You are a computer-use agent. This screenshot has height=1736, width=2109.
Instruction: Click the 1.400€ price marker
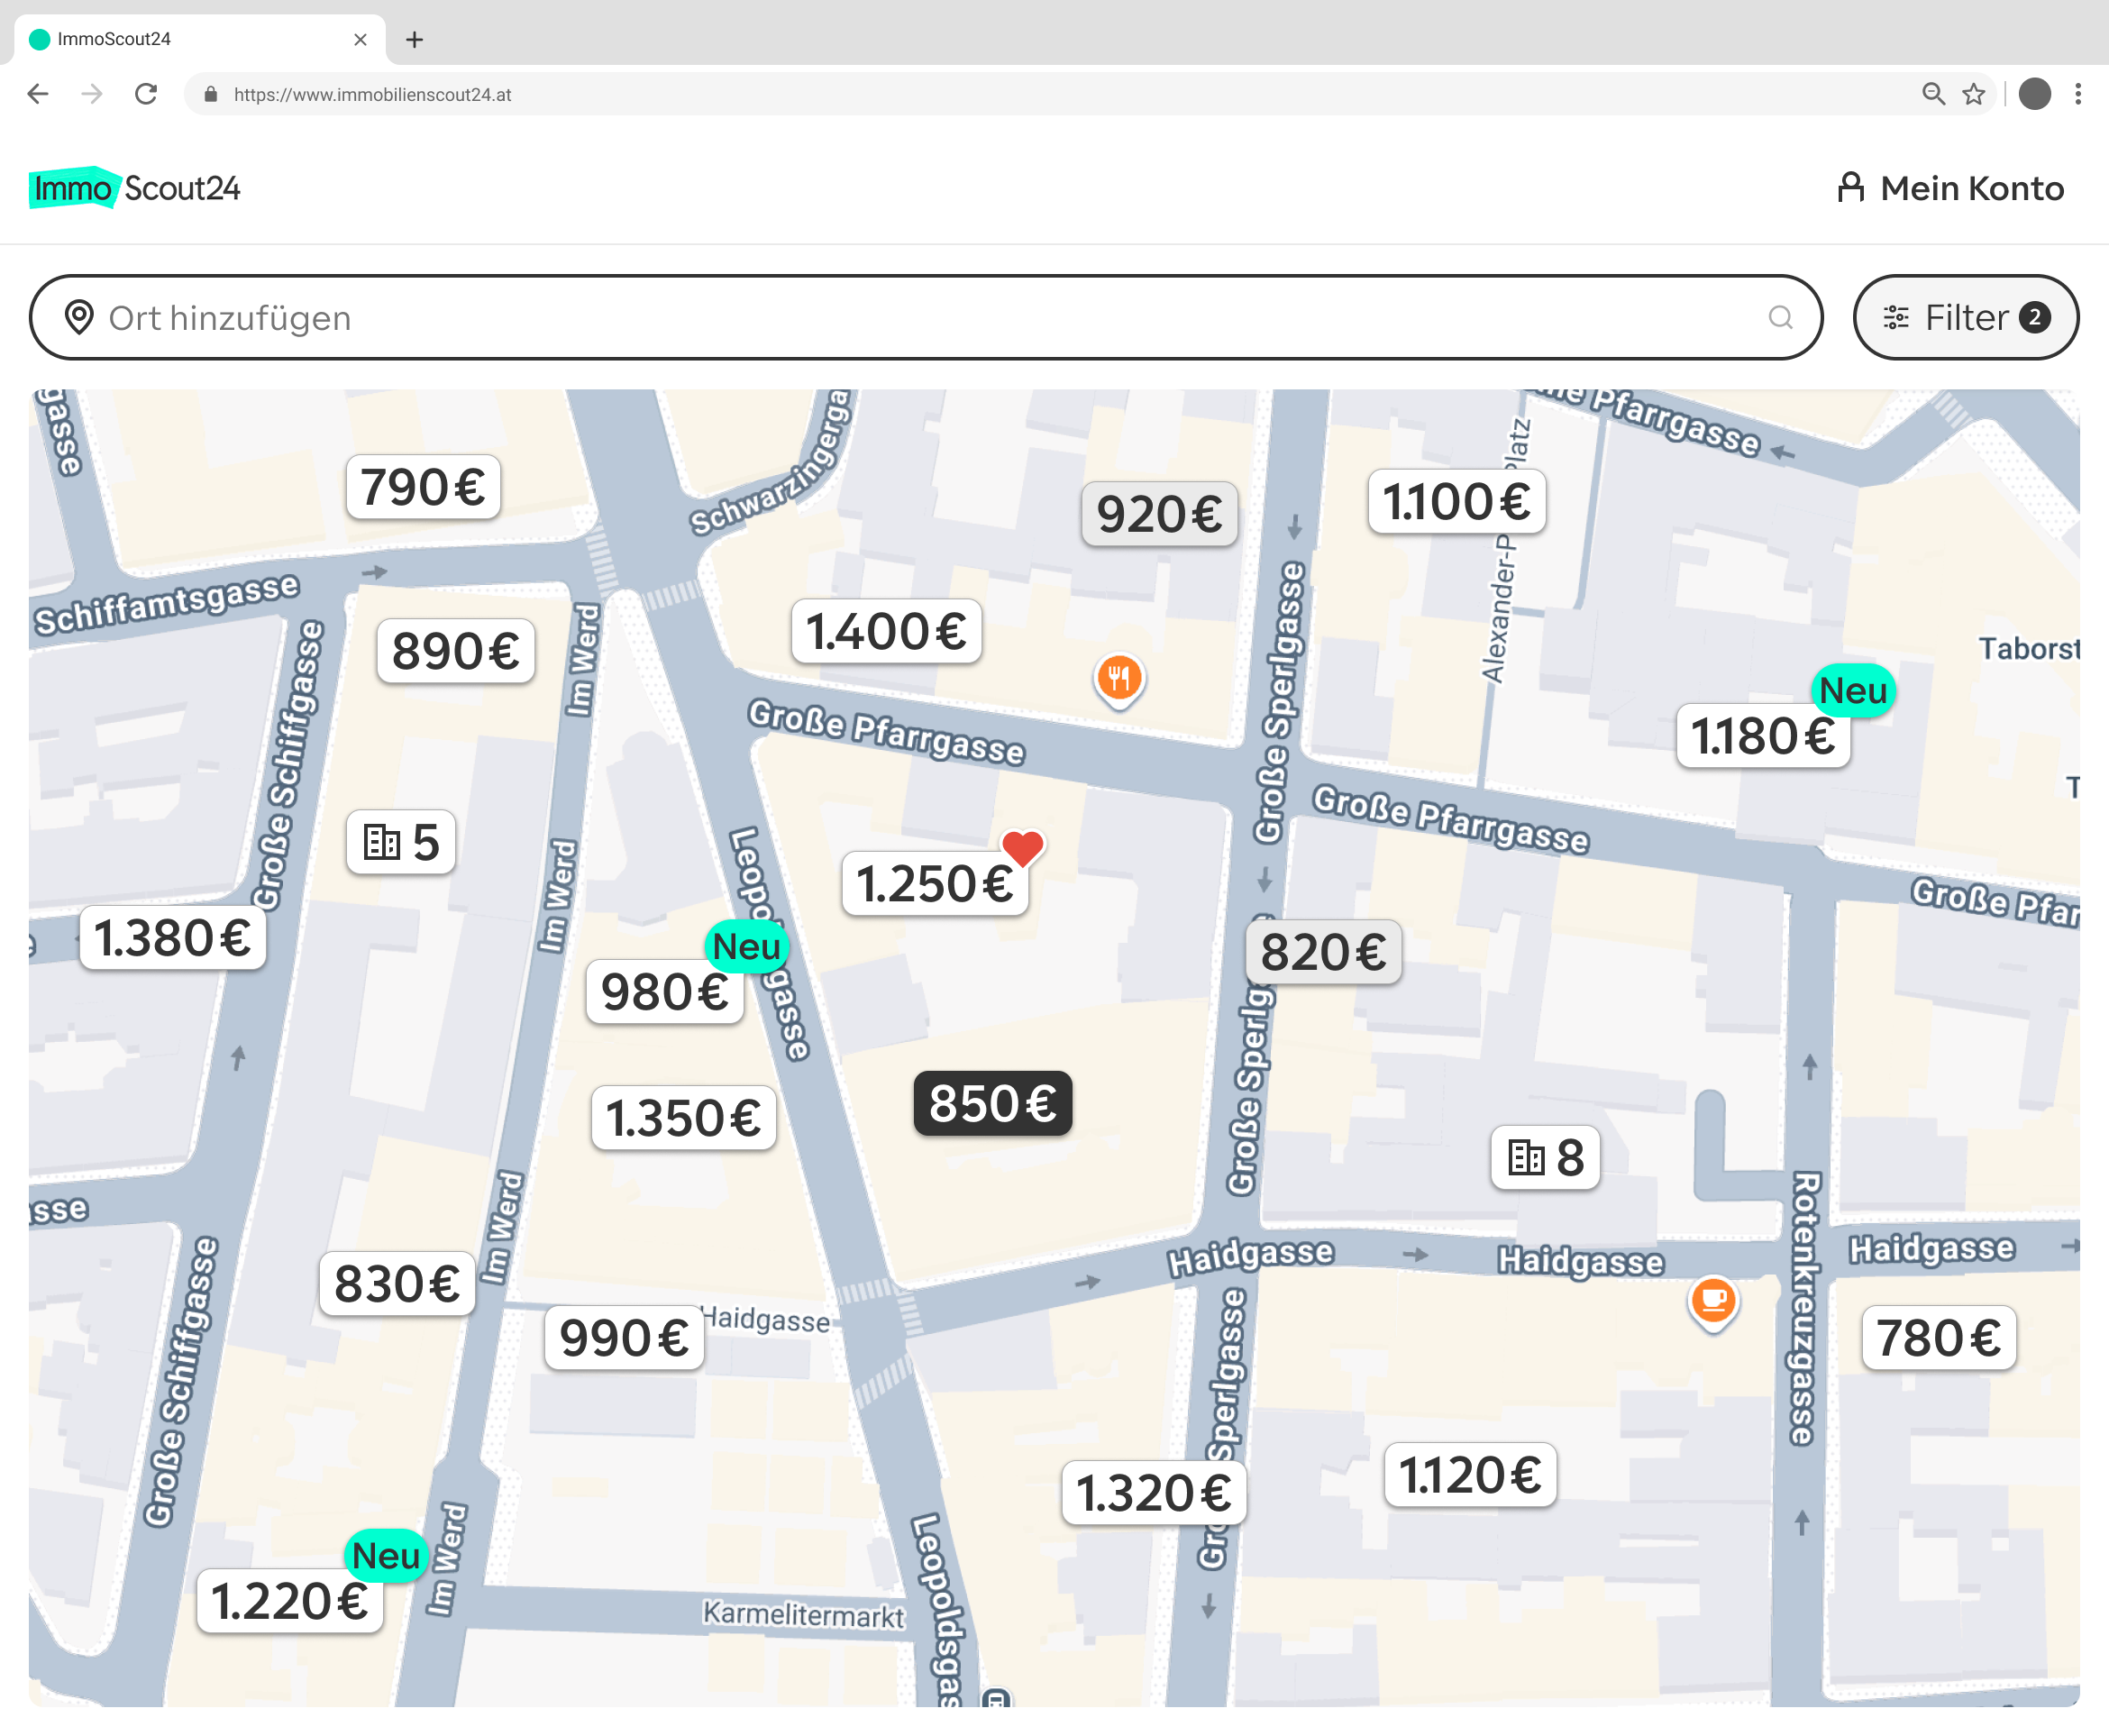pyautogui.click(x=886, y=632)
